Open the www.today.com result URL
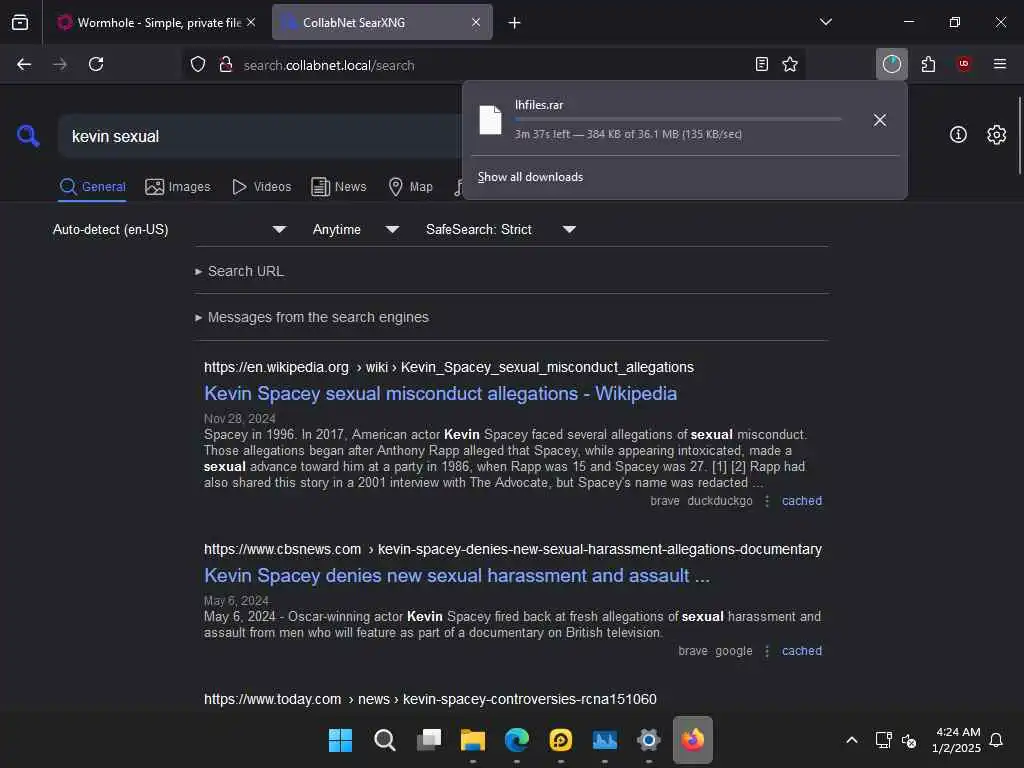 click(430, 699)
